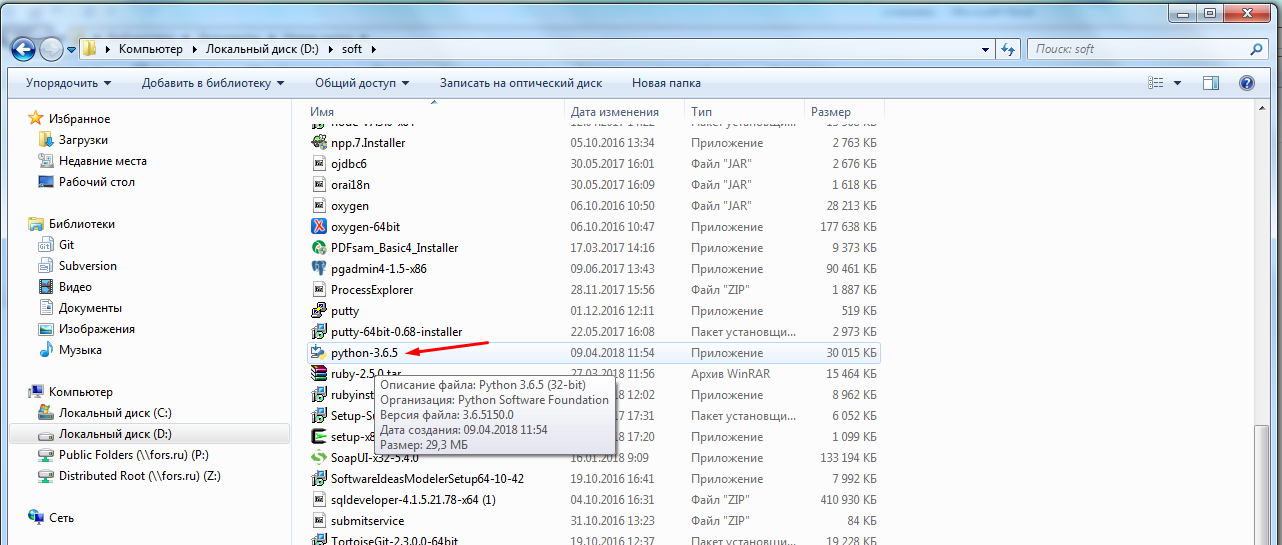Click the oxygen-64bit application icon
The image size is (1282, 545).
(319, 227)
